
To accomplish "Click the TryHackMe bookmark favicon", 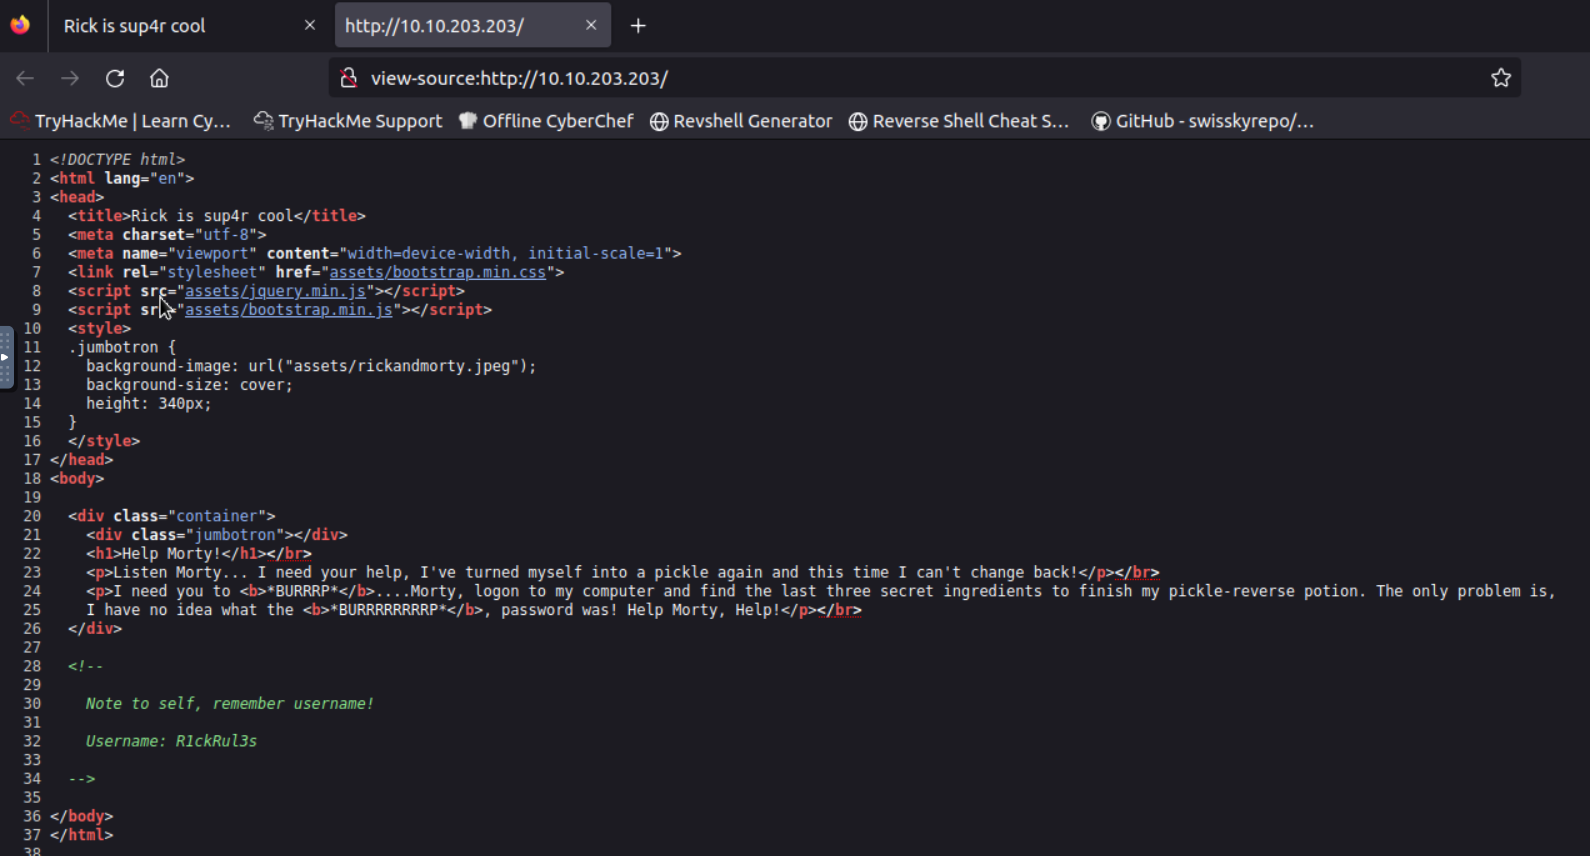I will pos(20,121).
